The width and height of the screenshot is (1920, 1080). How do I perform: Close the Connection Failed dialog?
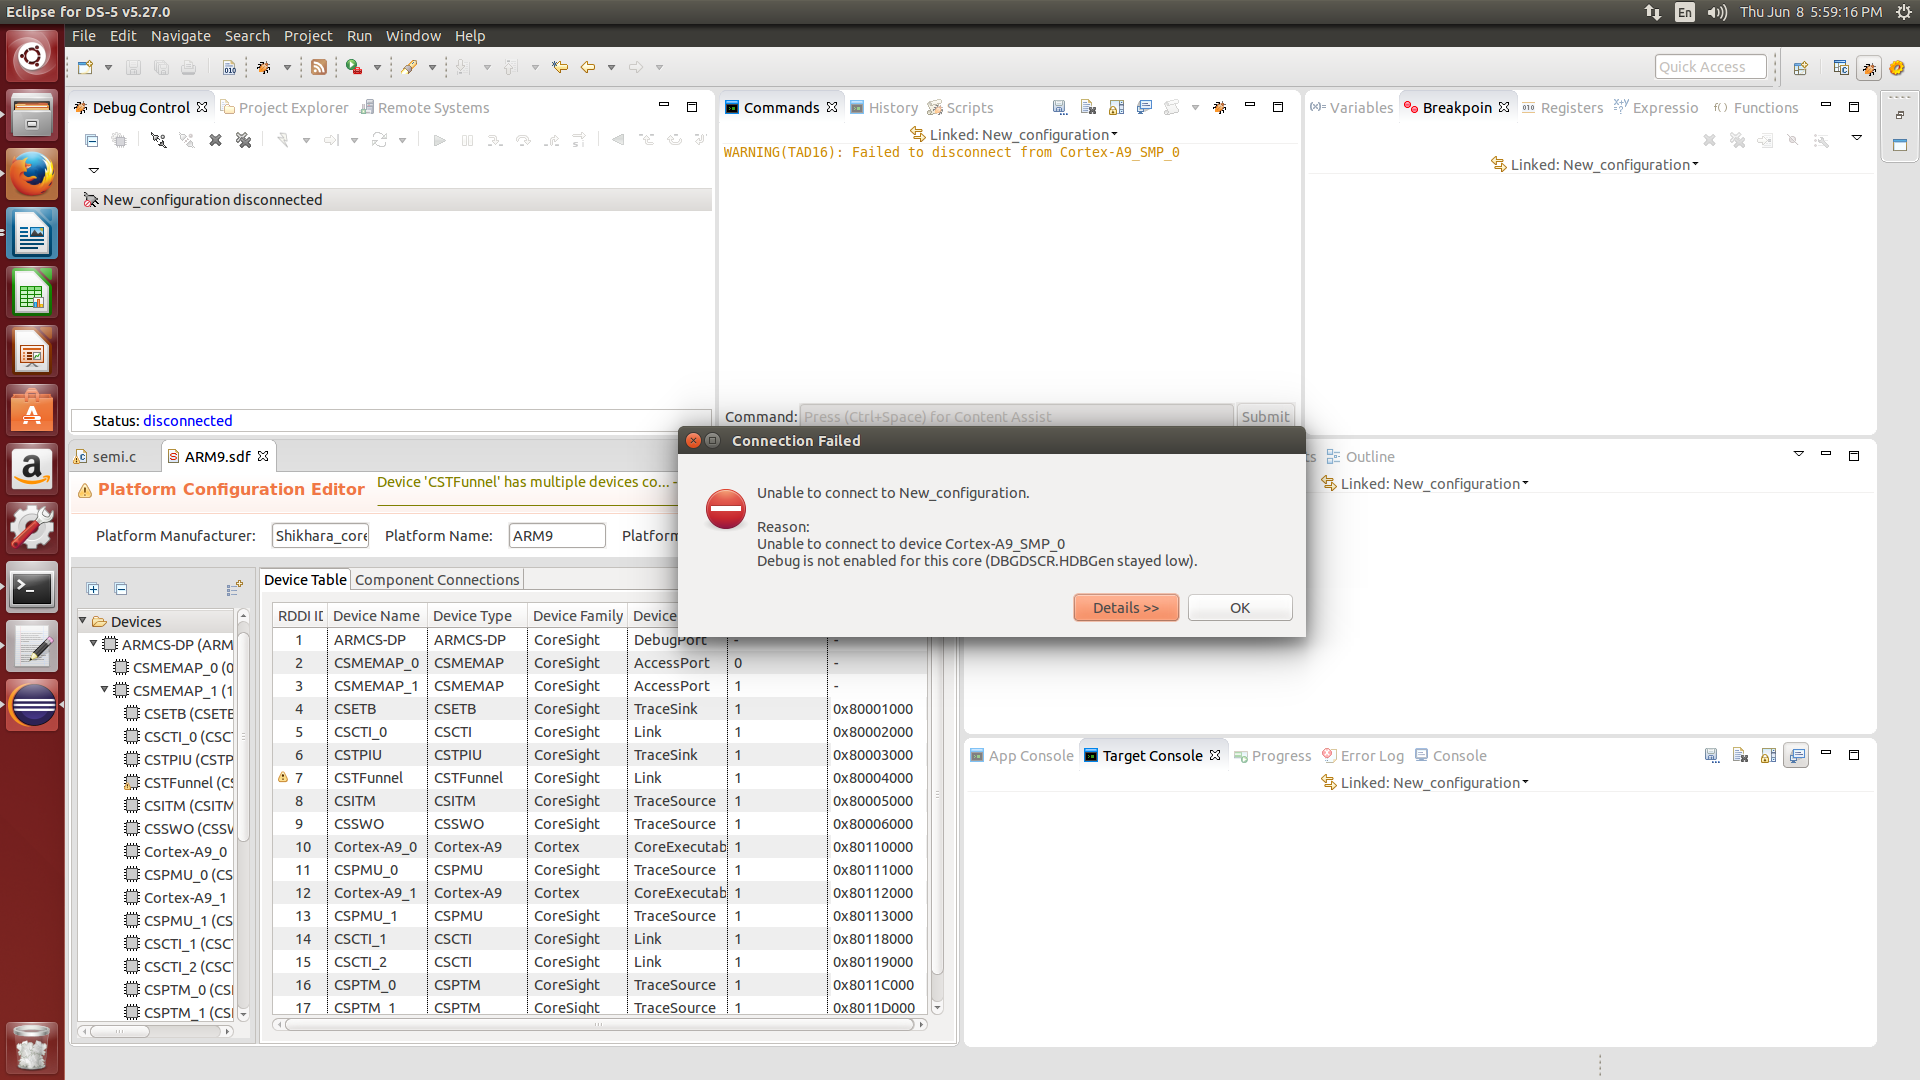693,441
